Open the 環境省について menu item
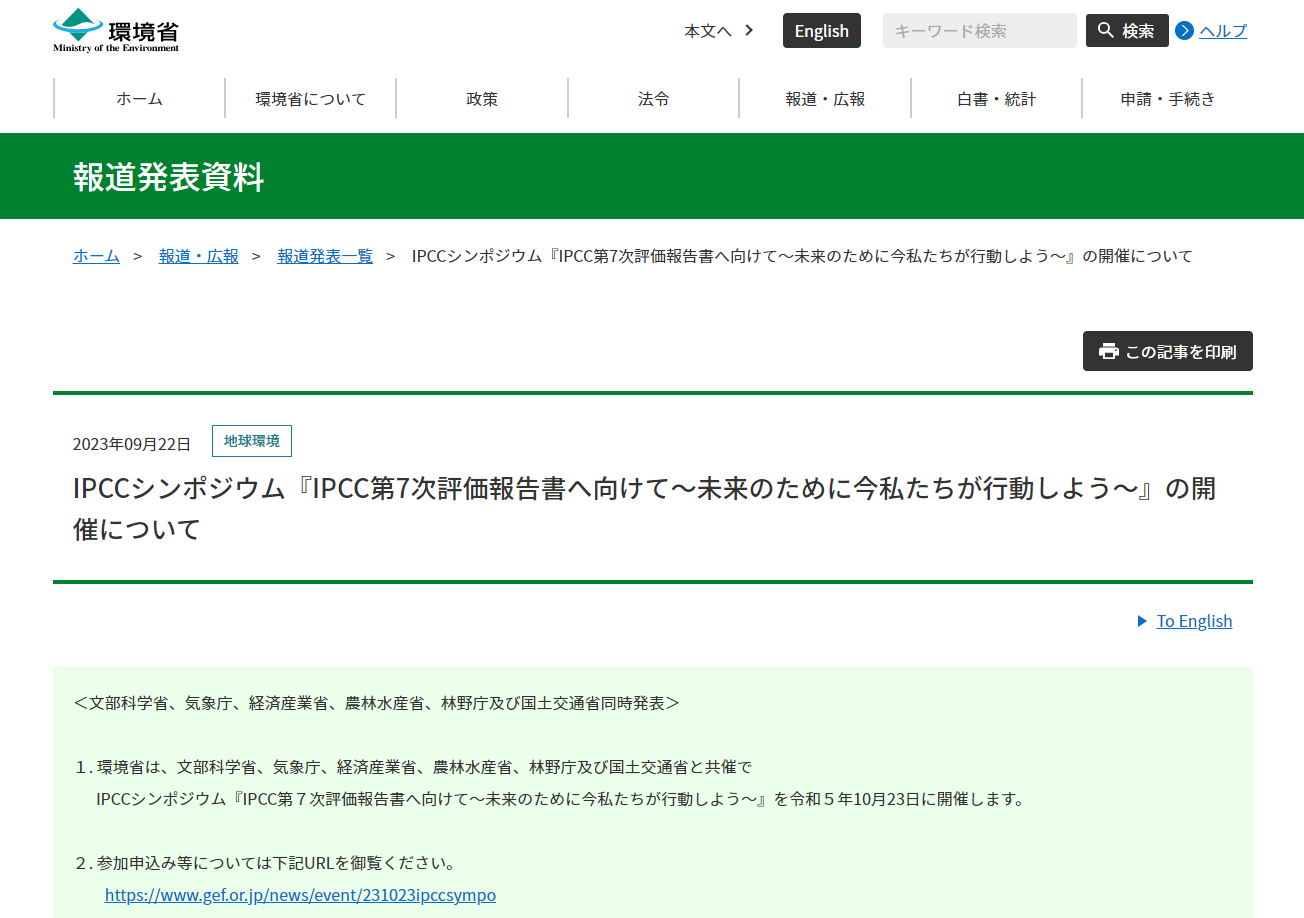 click(x=311, y=99)
